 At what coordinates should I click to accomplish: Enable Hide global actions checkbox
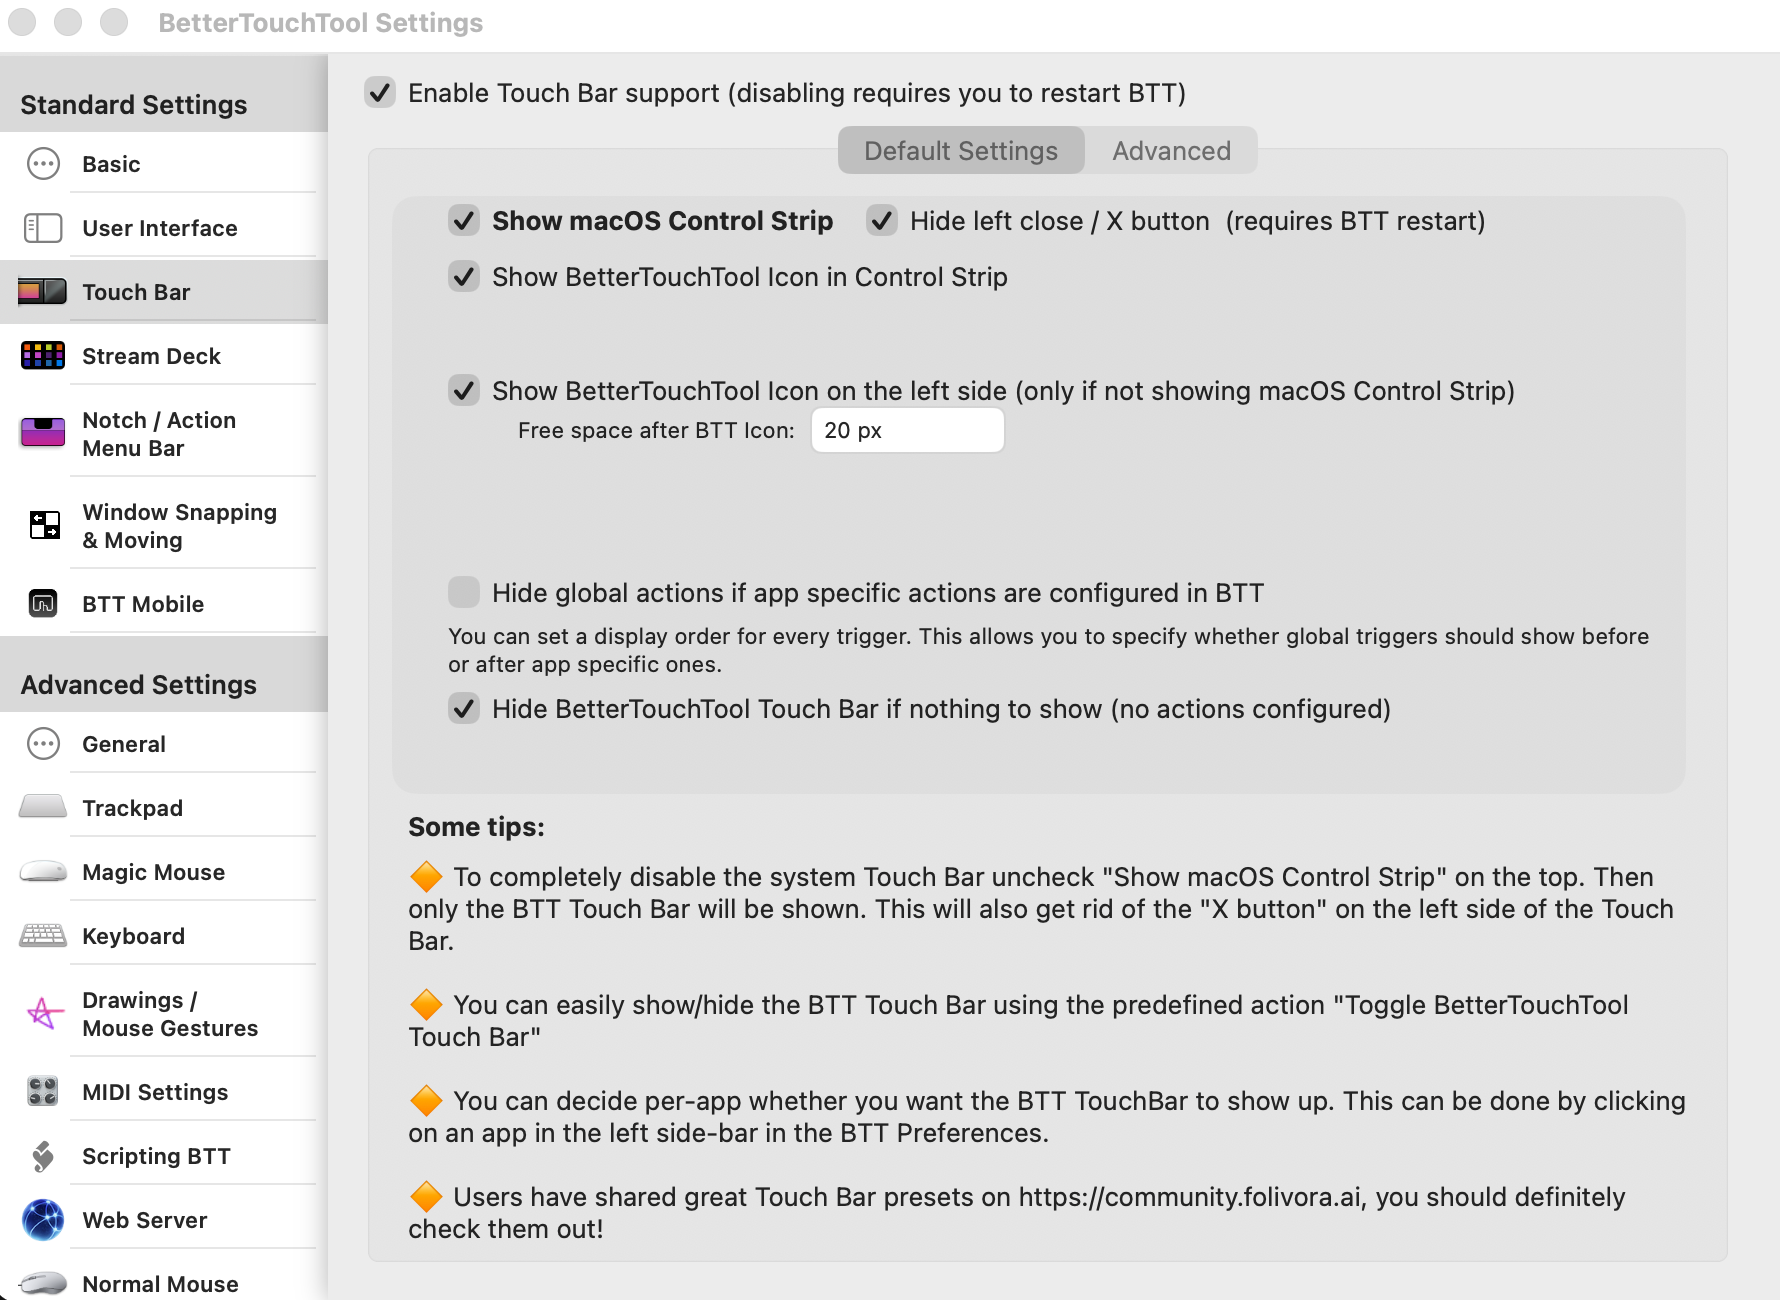click(464, 593)
